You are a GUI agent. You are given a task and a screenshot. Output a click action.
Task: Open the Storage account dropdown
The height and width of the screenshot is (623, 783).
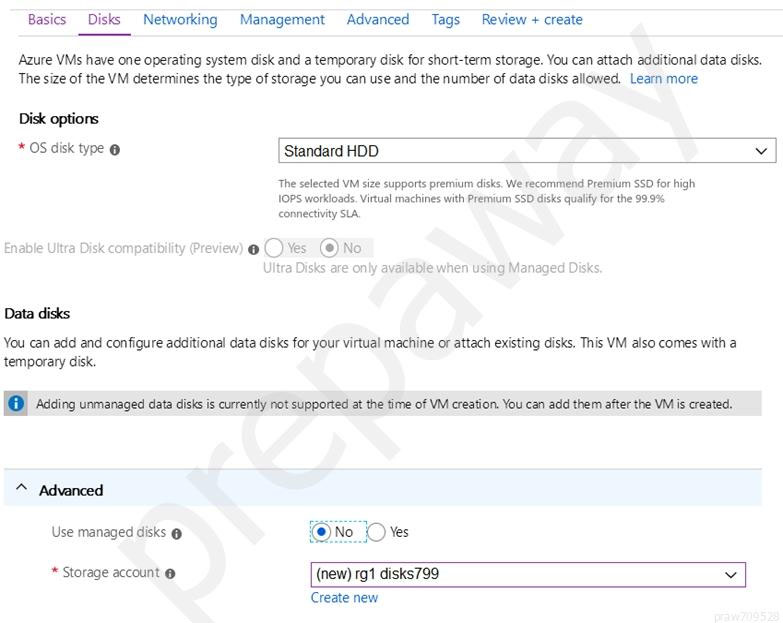[528, 574]
